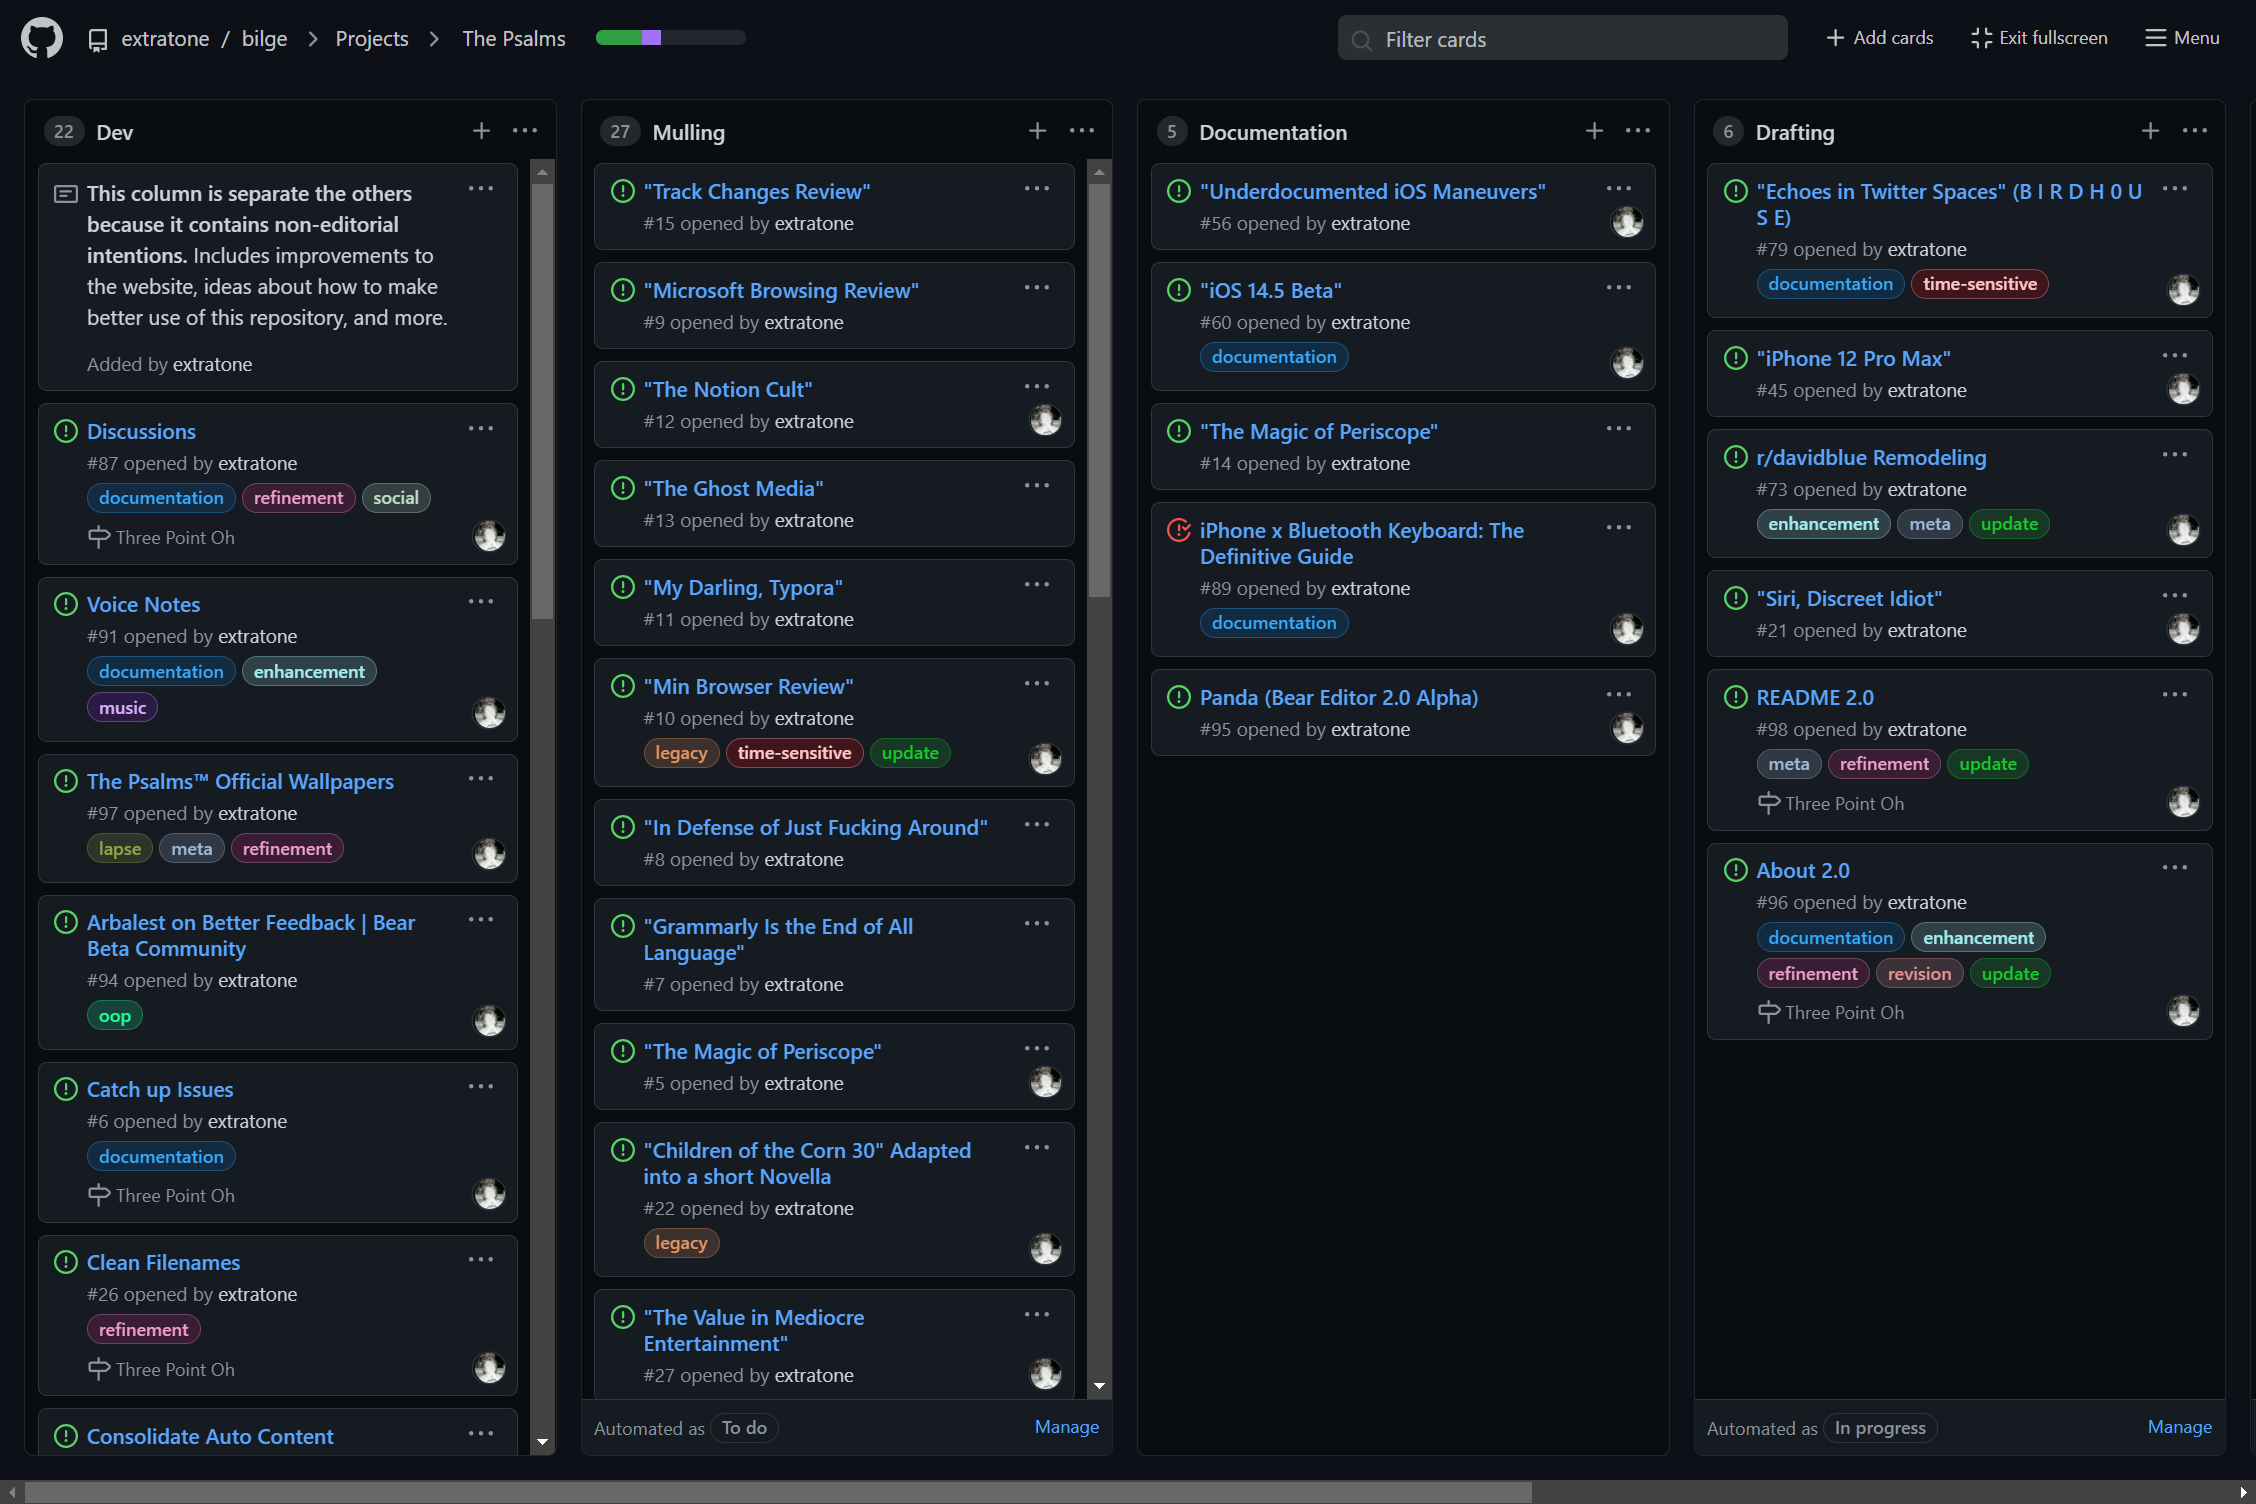
Task: Click plus icon in Documentation column header
Action: (1594, 131)
